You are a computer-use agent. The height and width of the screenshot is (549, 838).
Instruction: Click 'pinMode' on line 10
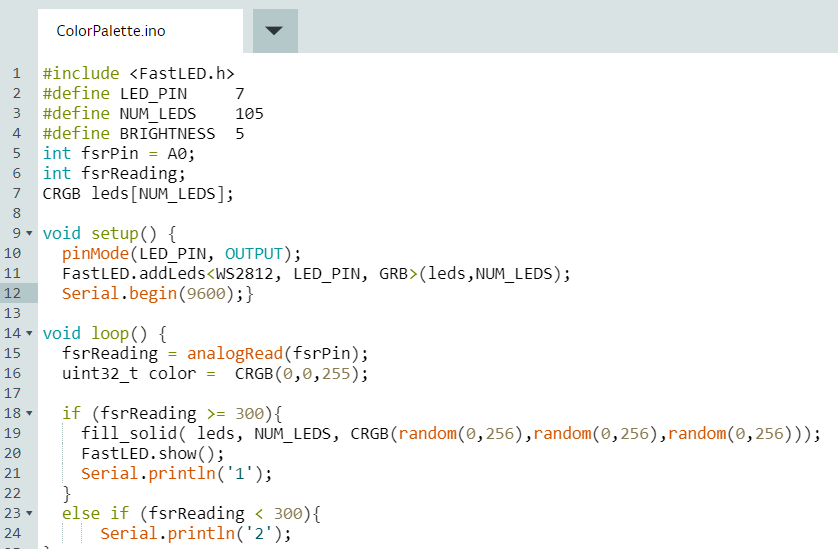(x=96, y=254)
